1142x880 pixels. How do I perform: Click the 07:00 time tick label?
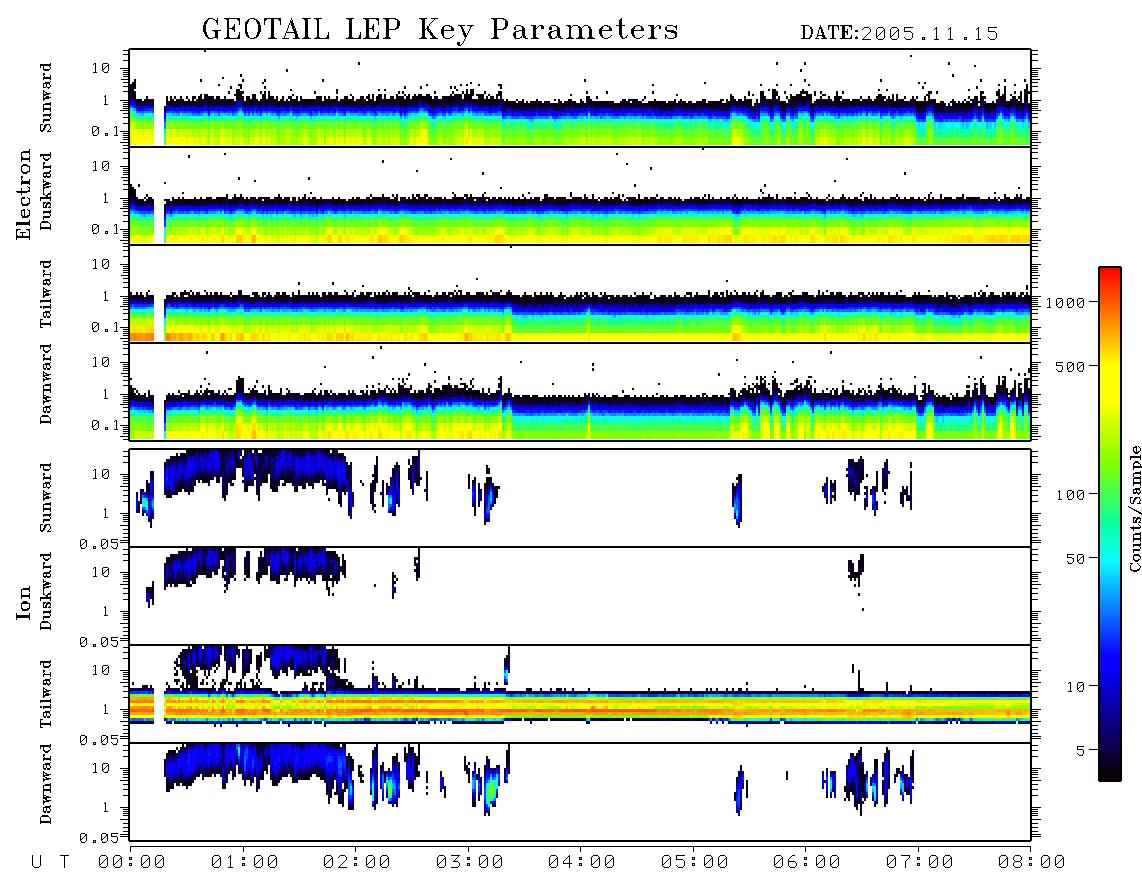920,863
